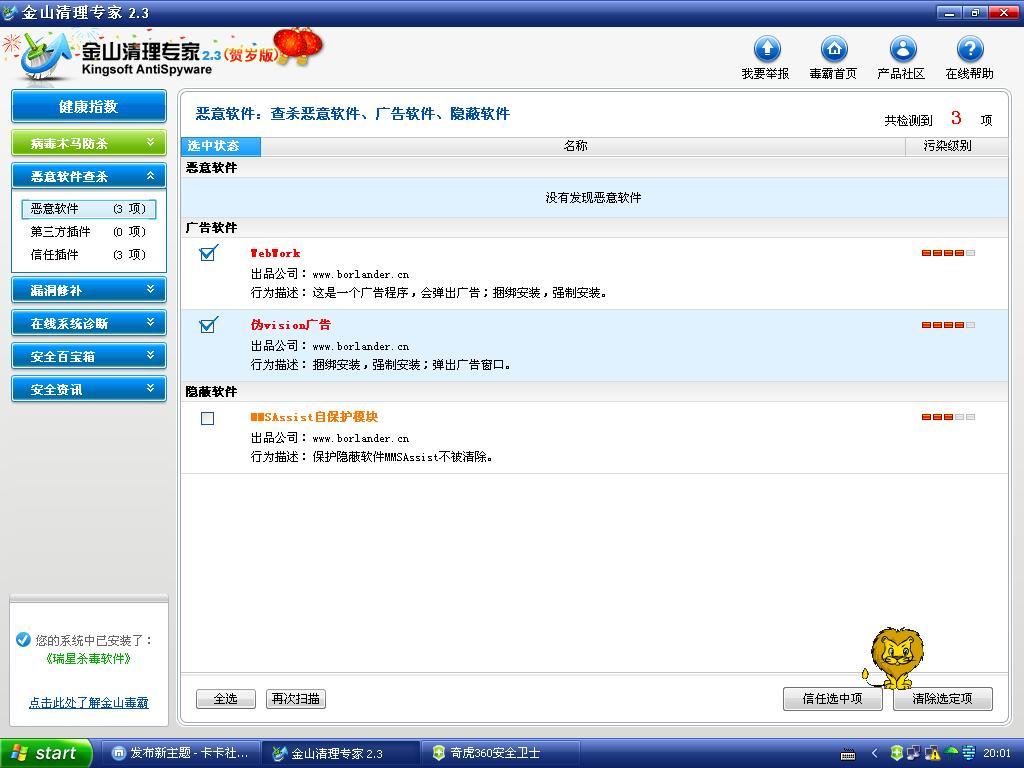This screenshot has width=1024, height=768.
Task: Click the 伪vision广告 item title
Action: 291,325
